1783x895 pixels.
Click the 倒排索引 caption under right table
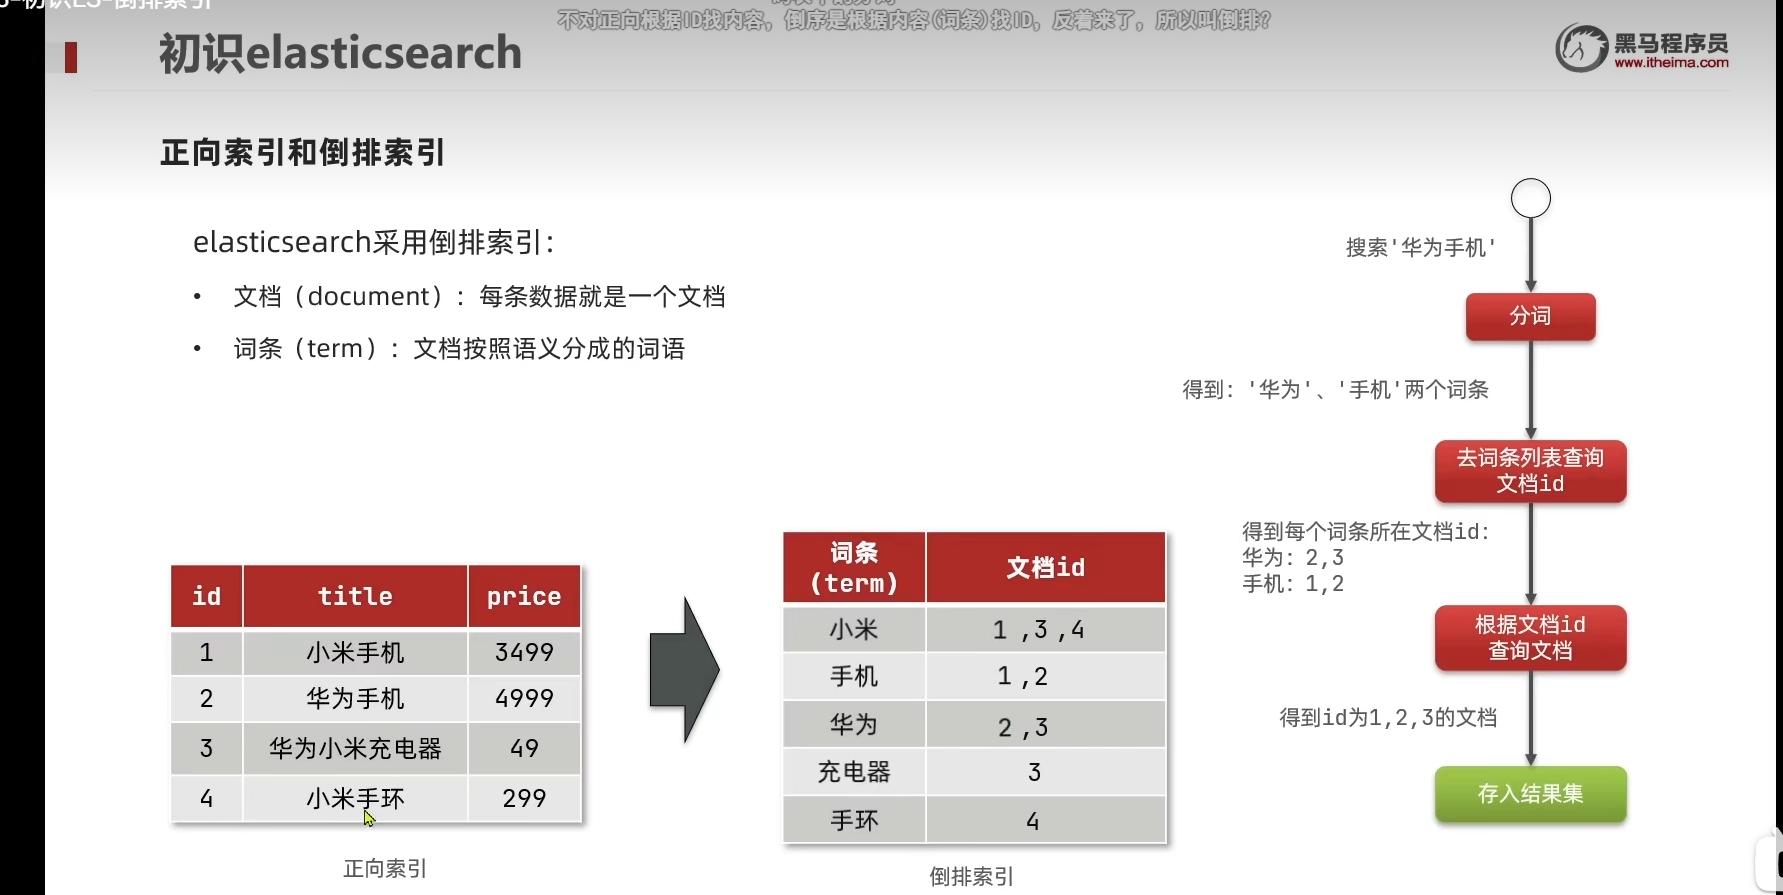tap(971, 877)
